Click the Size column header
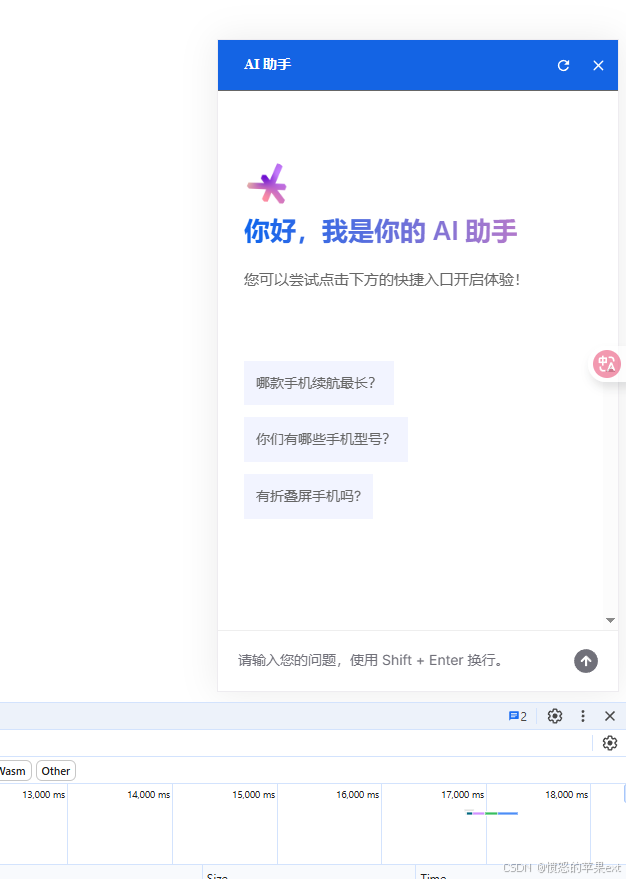The image size is (626, 879). (217, 876)
